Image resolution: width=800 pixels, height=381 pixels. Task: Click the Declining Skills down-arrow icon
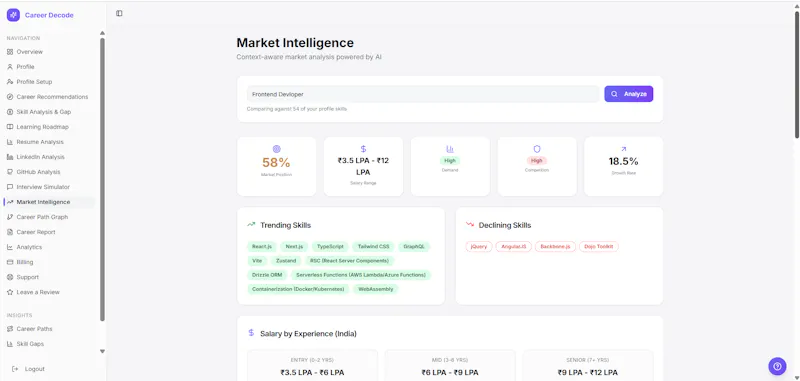click(470, 224)
